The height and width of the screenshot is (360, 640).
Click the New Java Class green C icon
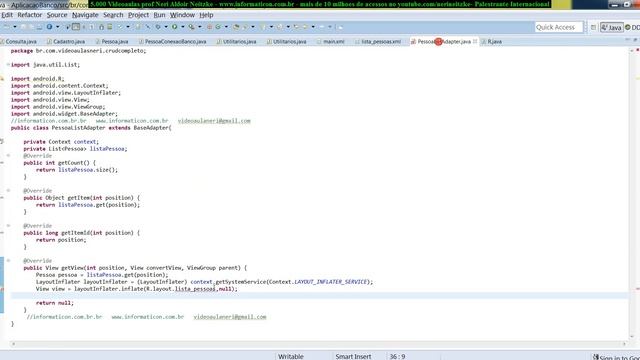click(218, 27)
